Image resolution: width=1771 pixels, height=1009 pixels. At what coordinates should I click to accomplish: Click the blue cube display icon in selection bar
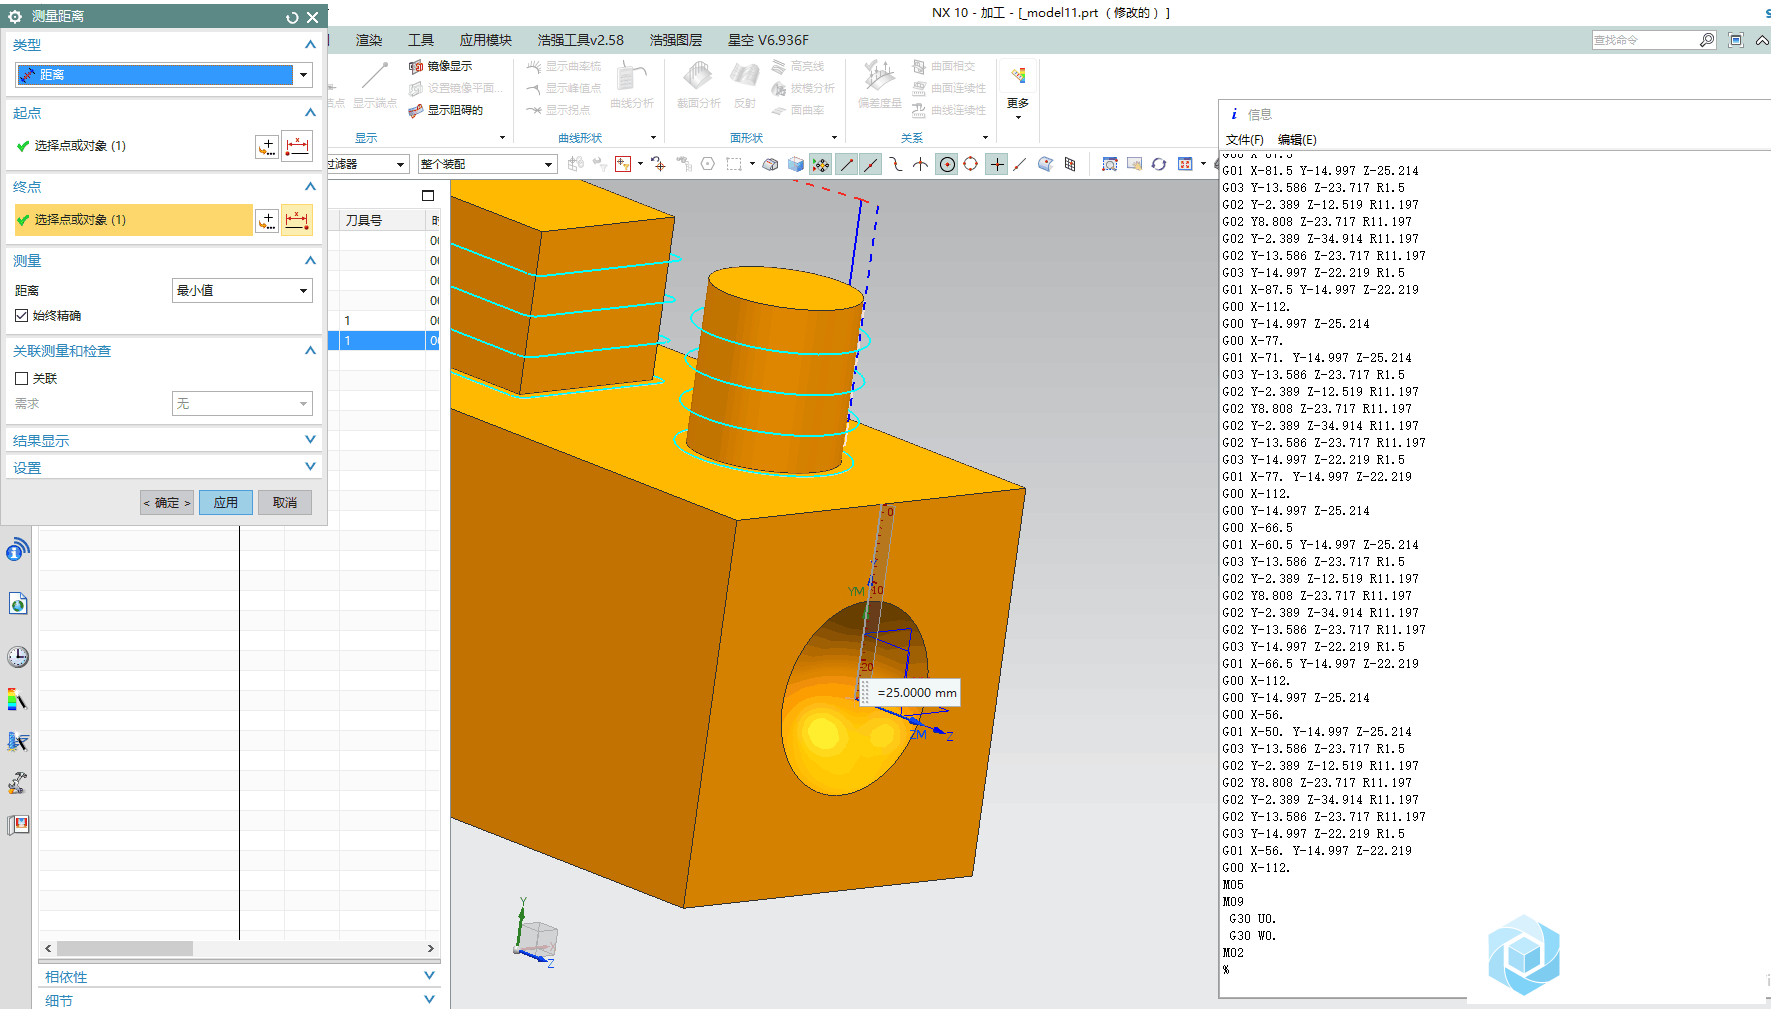(x=796, y=164)
